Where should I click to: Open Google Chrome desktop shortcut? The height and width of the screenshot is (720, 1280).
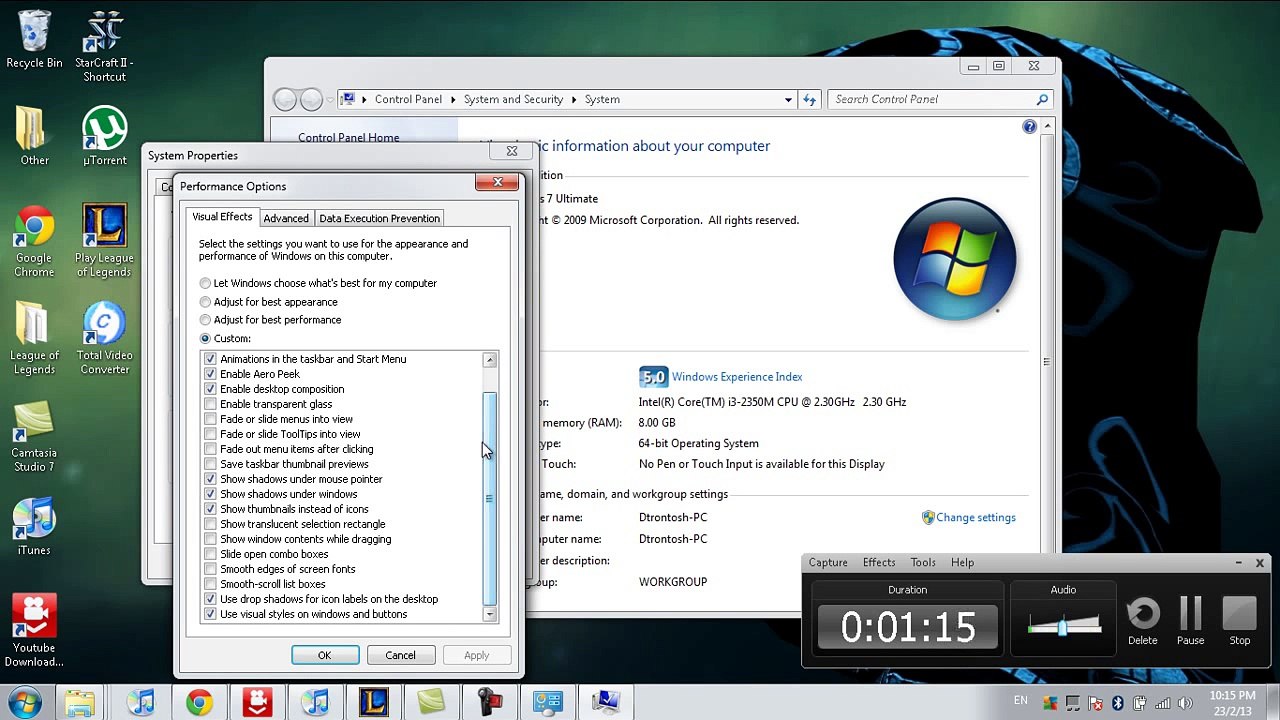(x=34, y=240)
